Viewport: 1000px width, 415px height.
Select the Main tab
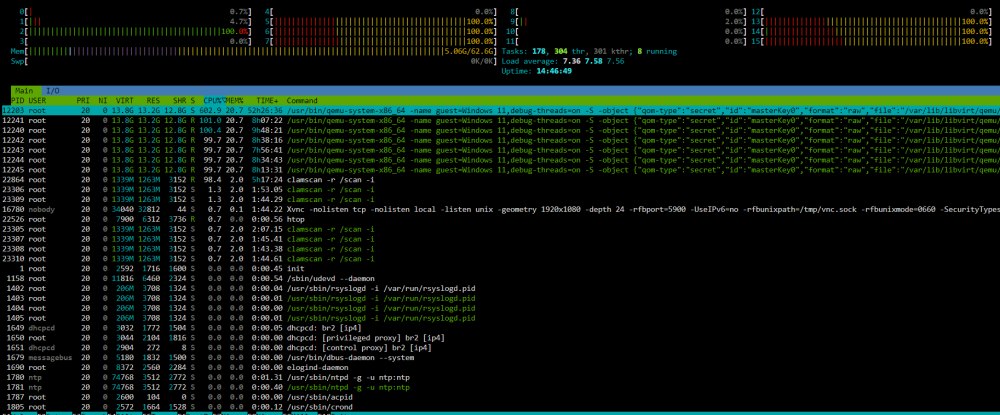[x=26, y=91]
